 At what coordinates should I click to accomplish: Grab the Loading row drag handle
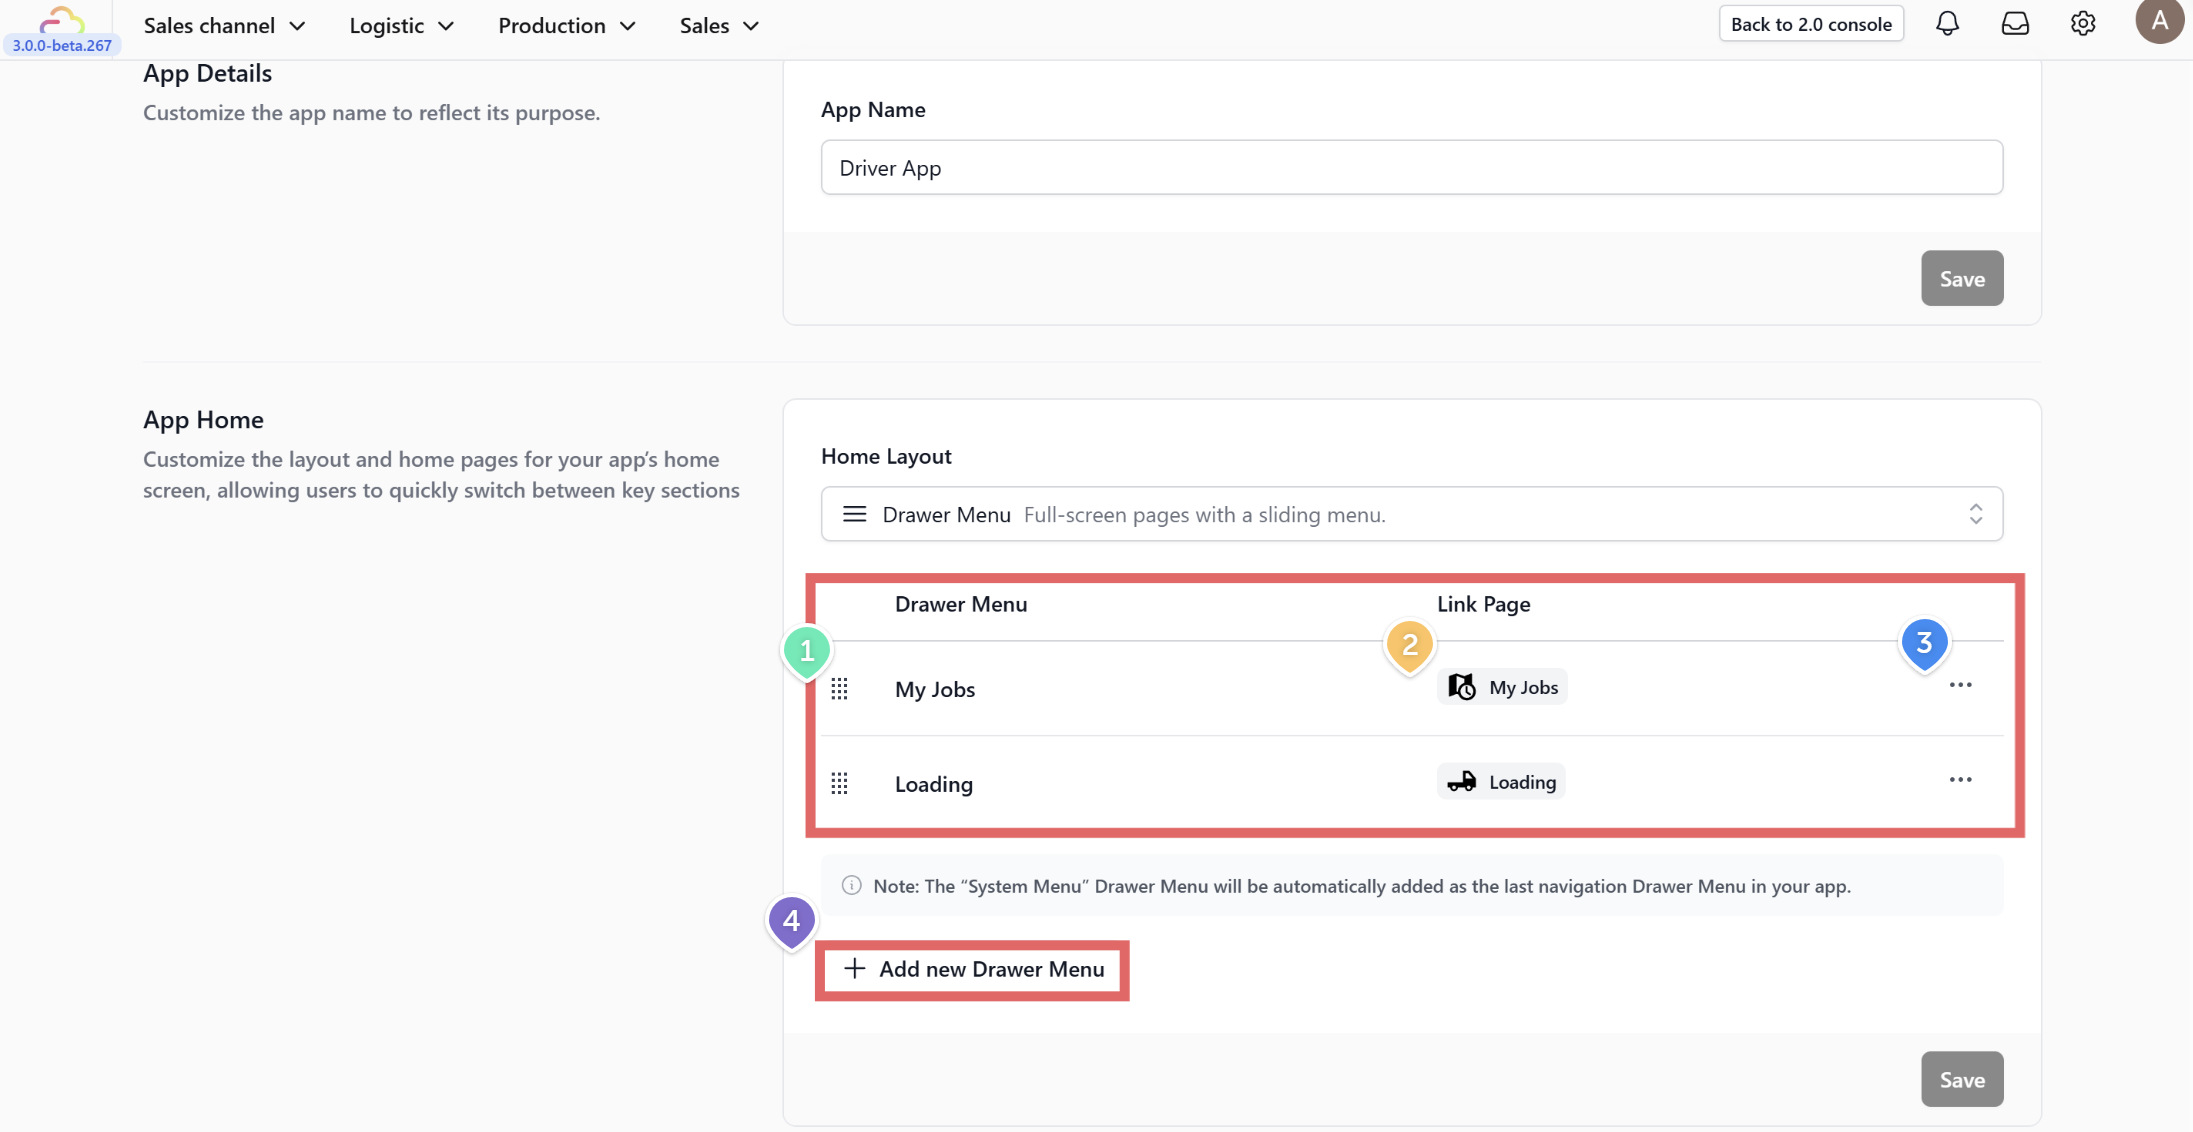(x=840, y=784)
